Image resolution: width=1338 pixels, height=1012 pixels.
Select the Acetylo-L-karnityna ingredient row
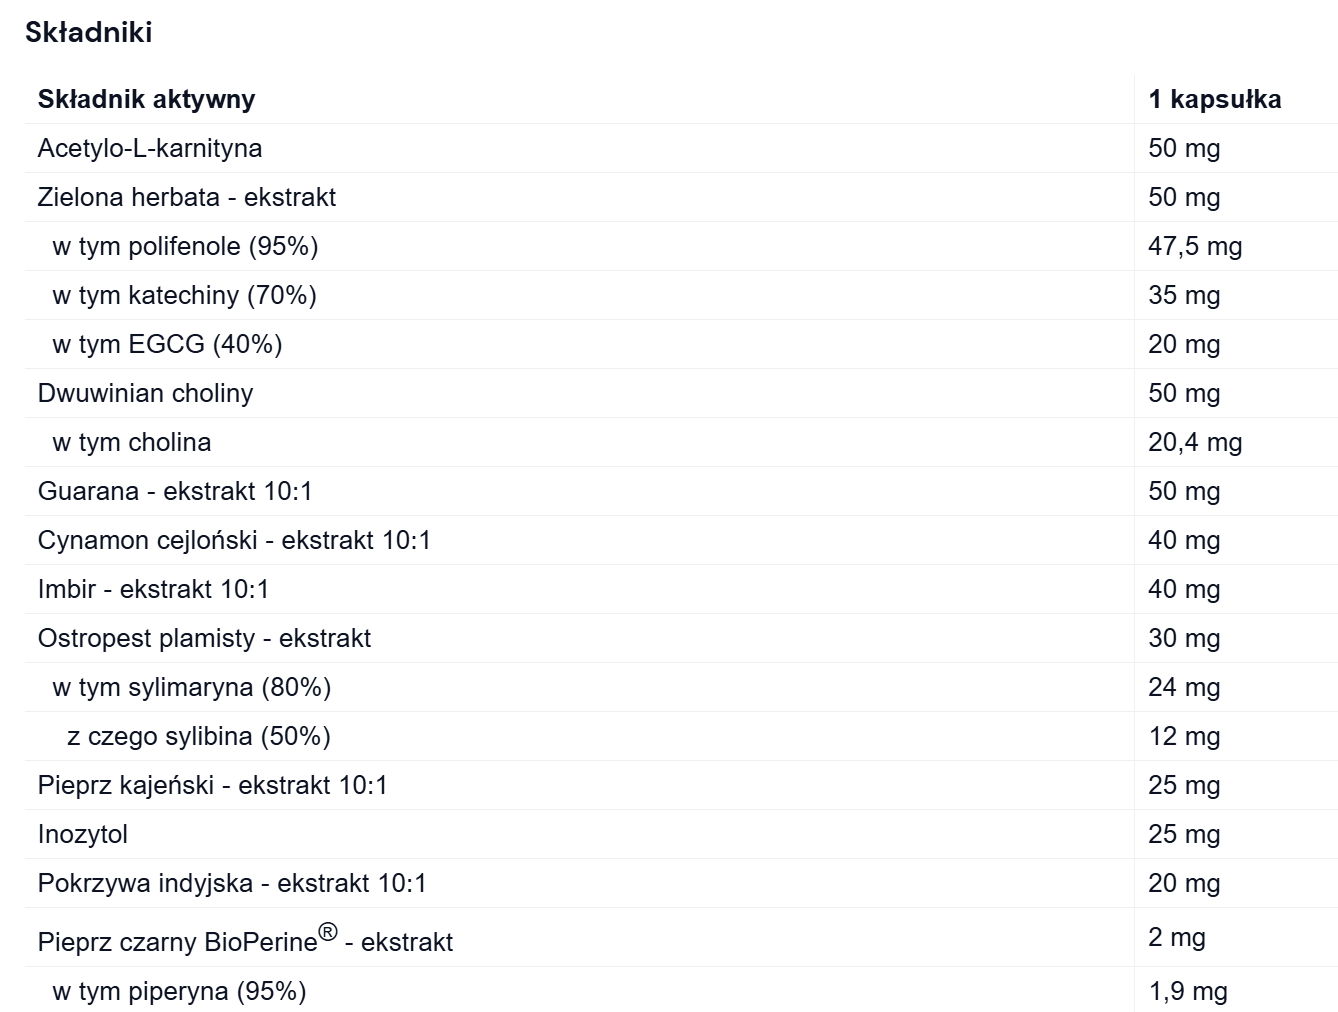coord(150,148)
